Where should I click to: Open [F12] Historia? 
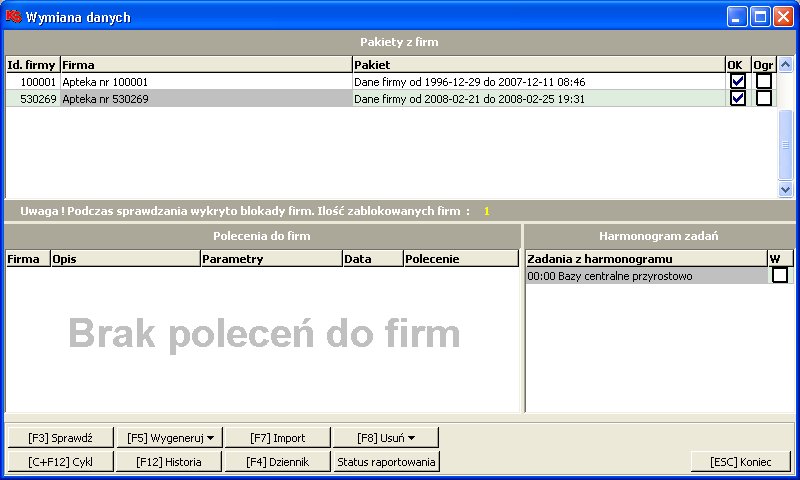168,462
